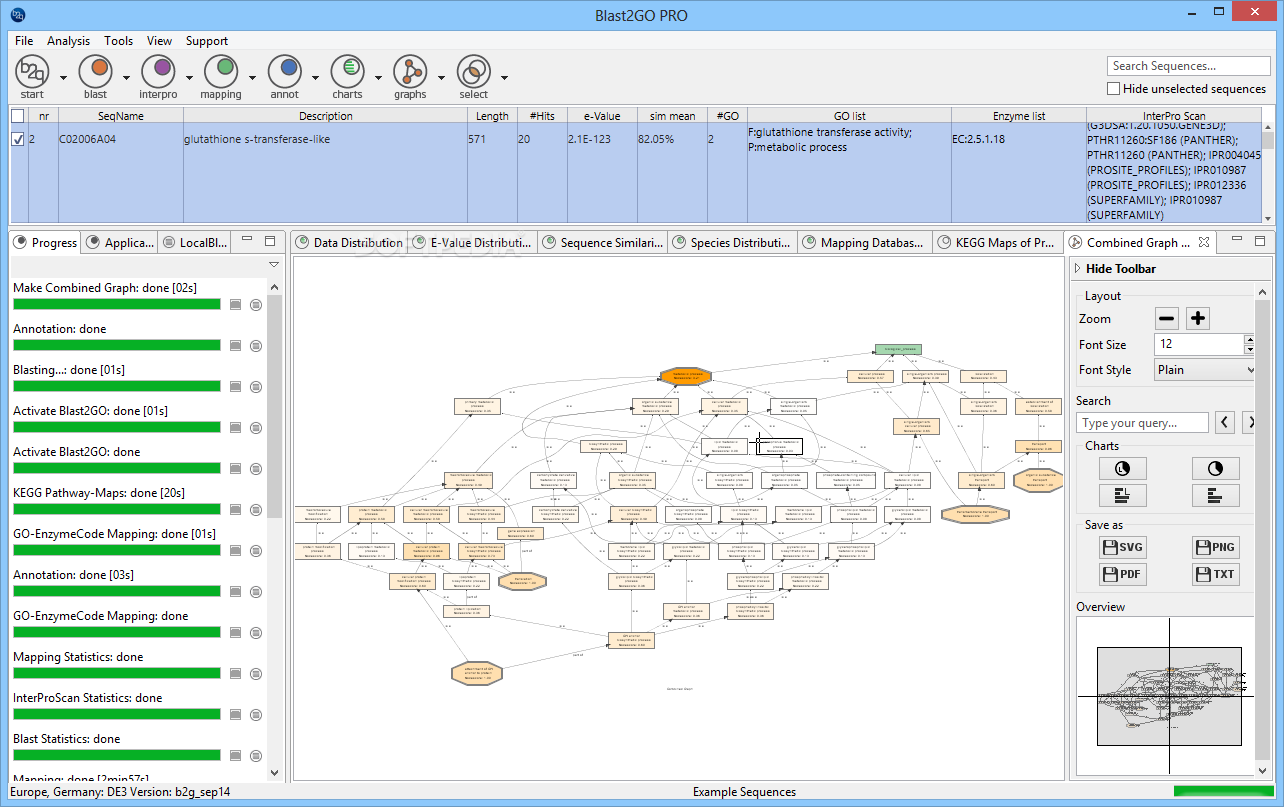Open the Applica... tab

(x=120, y=242)
